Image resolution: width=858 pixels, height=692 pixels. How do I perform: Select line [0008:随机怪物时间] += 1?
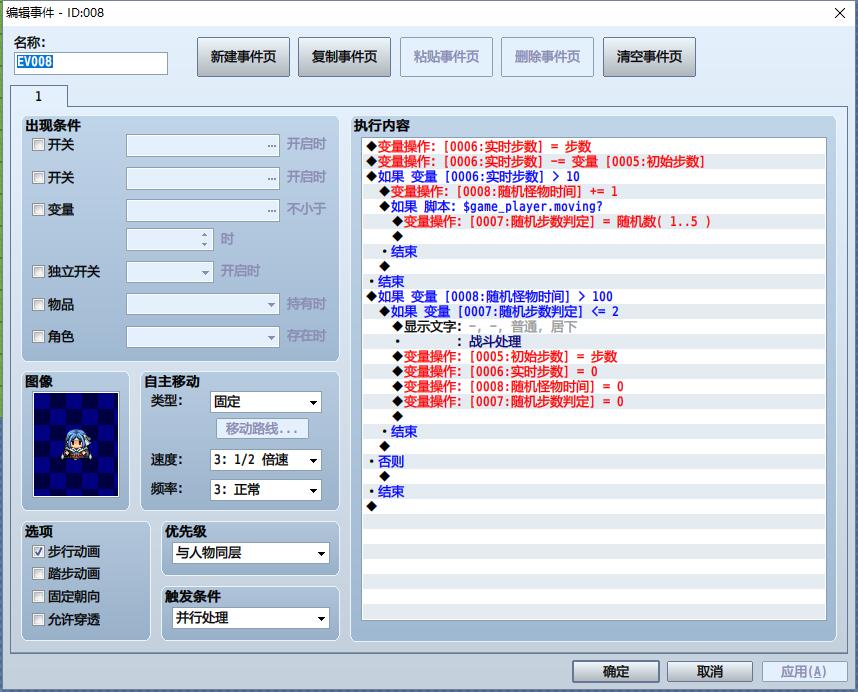tap(594, 191)
